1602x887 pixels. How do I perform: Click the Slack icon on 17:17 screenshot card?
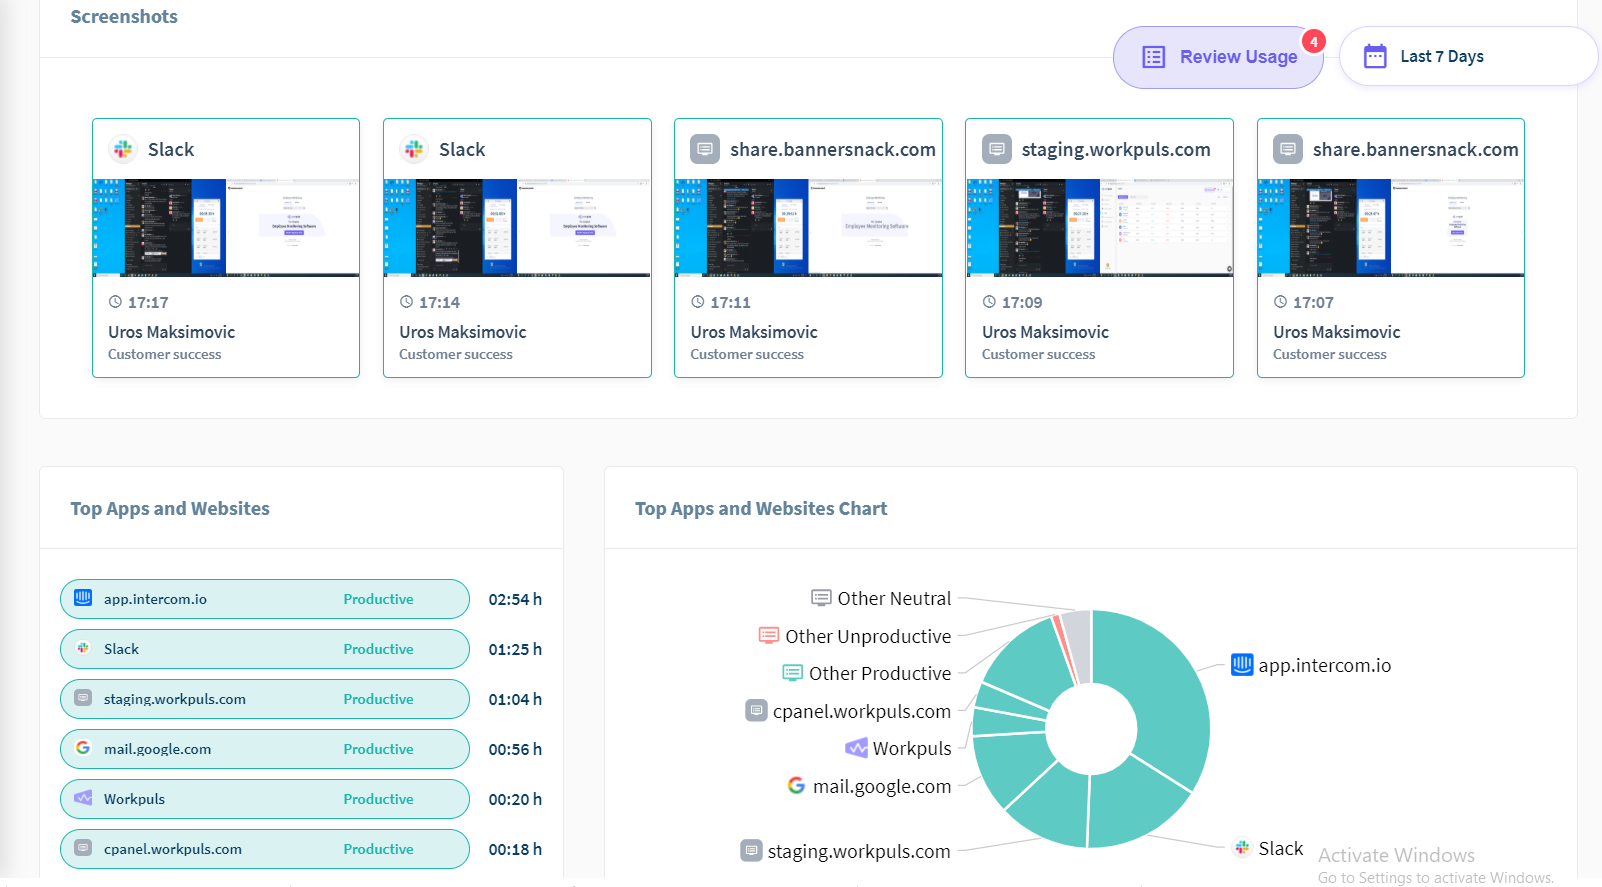(x=123, y=149)
